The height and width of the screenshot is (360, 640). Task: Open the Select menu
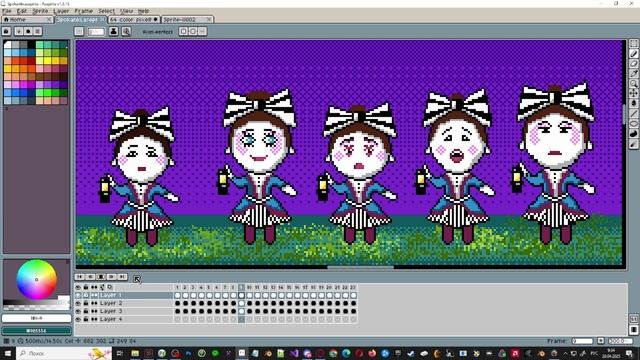106,11
